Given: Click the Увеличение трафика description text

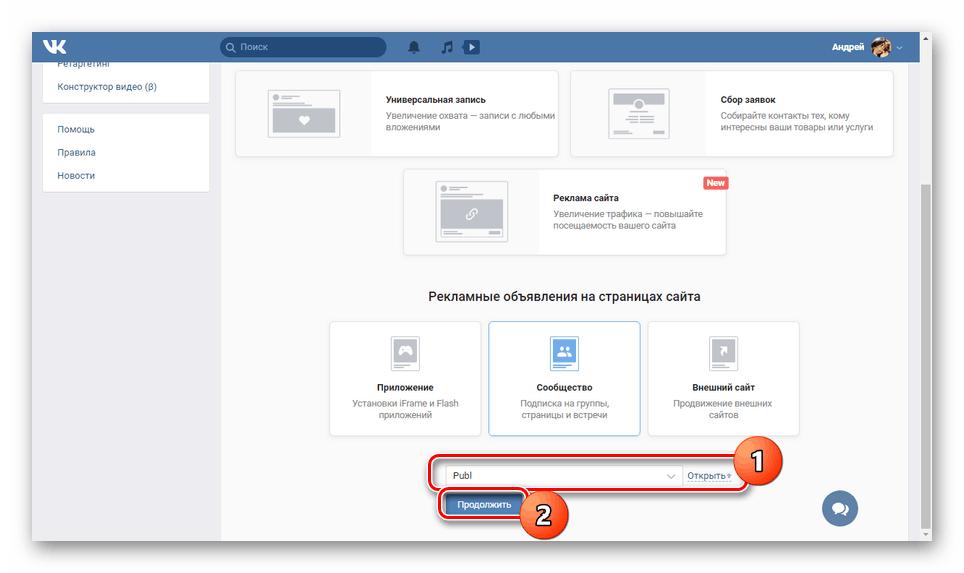Looking at the screenshot, I should pyautogui.click(x=628, y=219).
